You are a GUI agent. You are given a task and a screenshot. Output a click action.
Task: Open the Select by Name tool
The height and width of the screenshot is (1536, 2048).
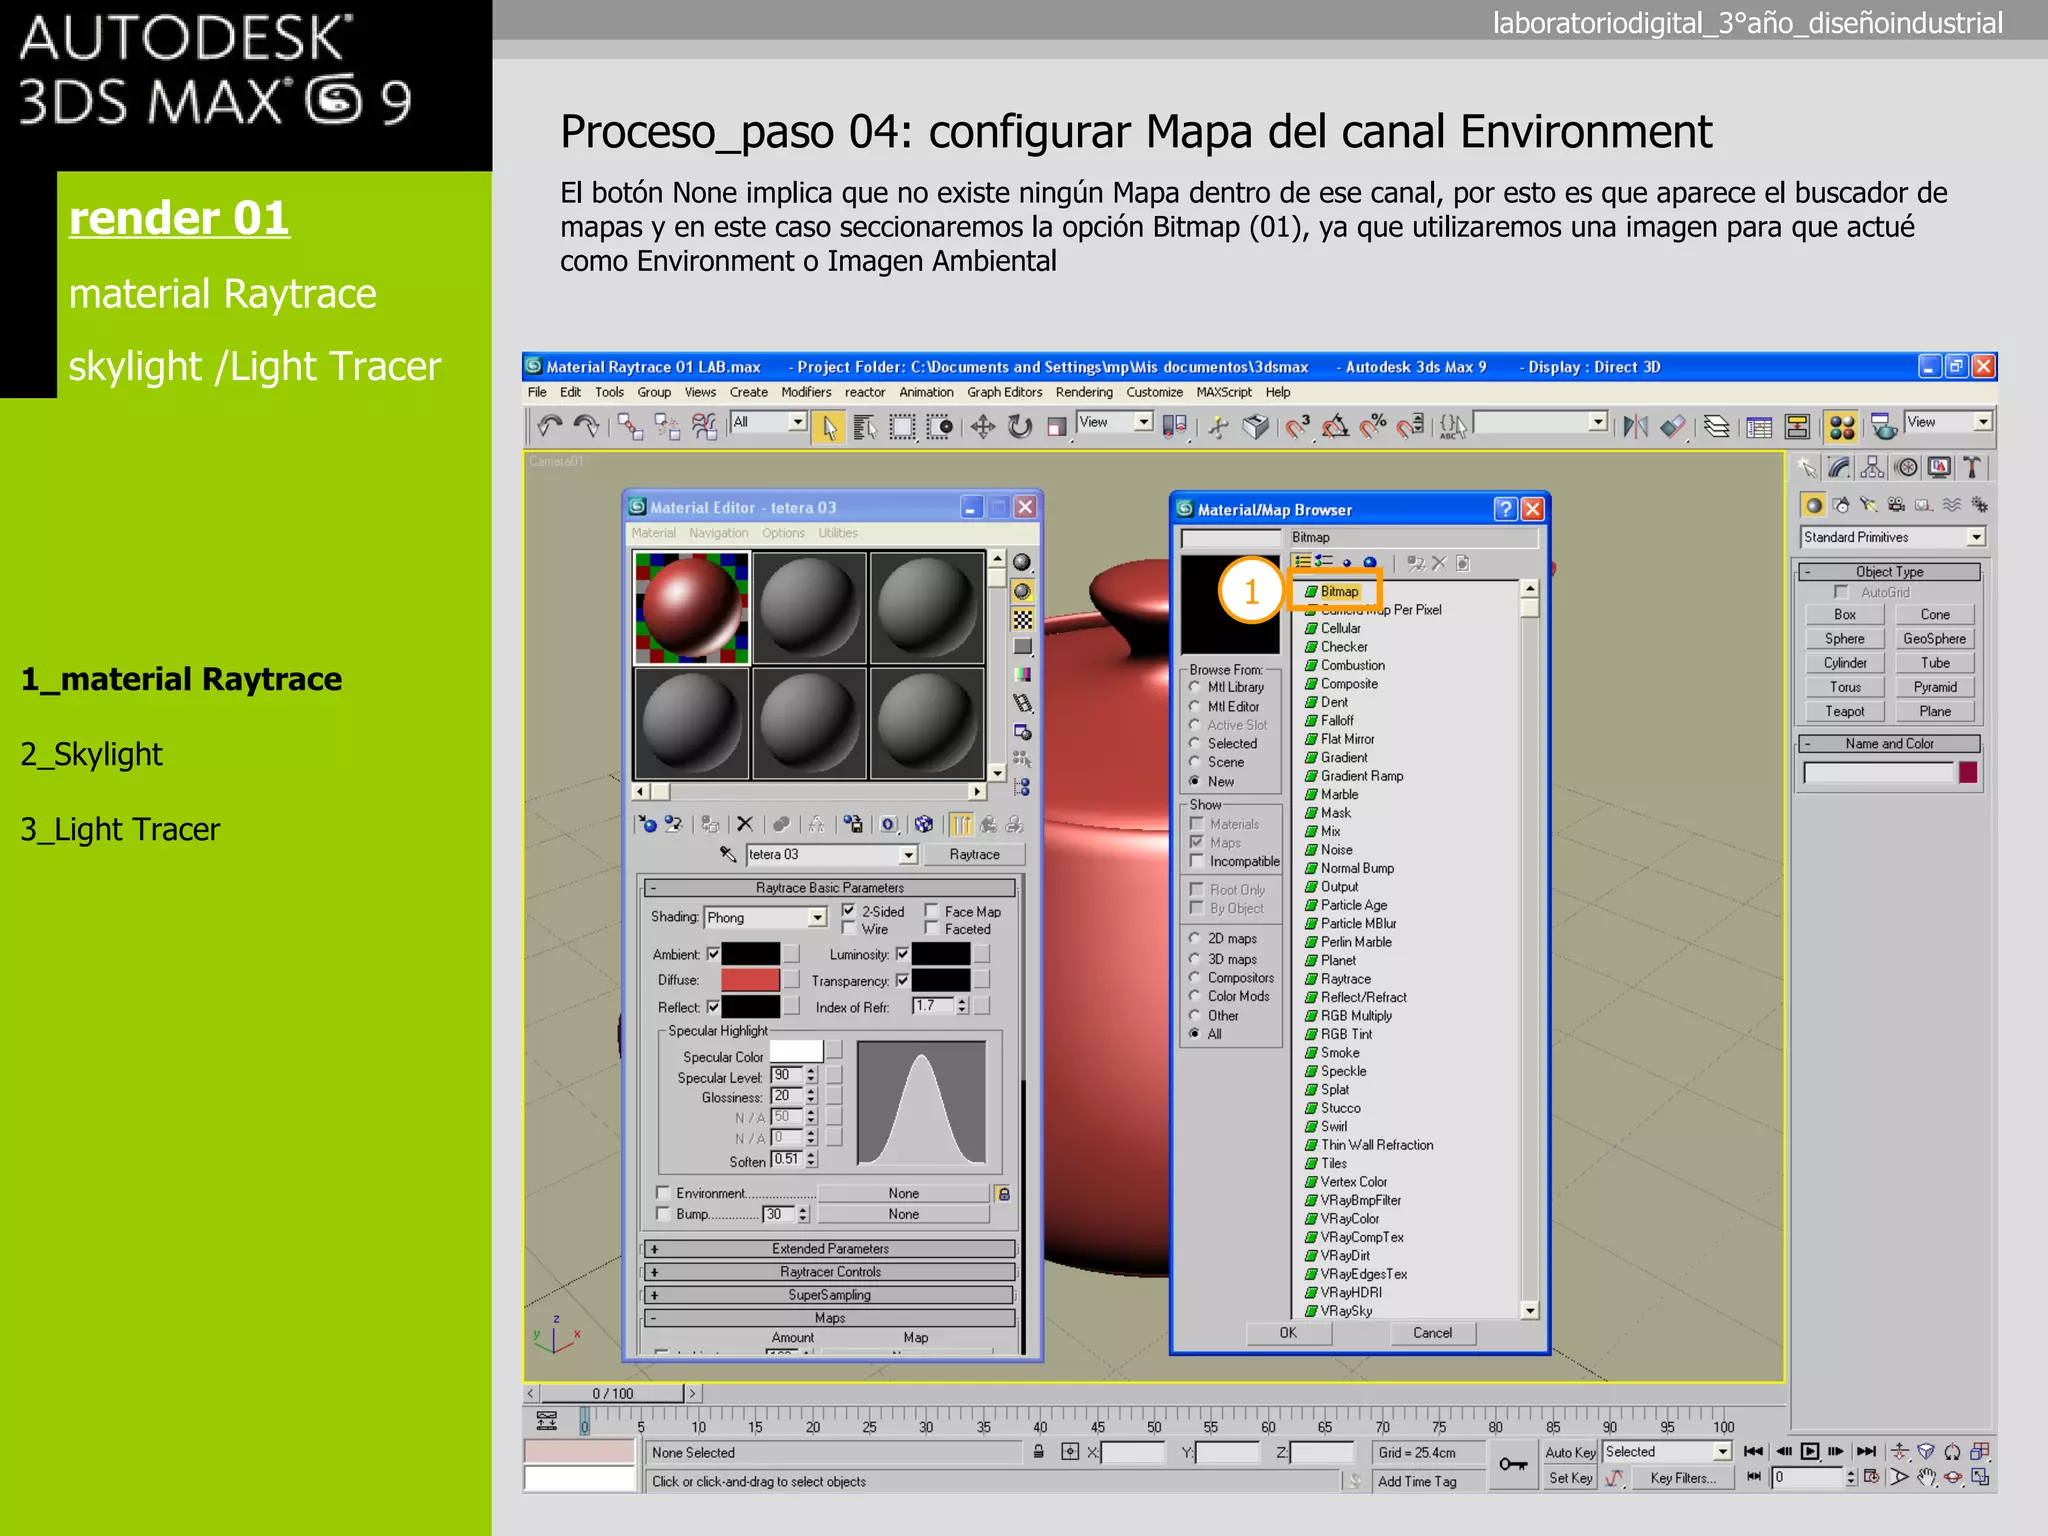tap(865, 427)
